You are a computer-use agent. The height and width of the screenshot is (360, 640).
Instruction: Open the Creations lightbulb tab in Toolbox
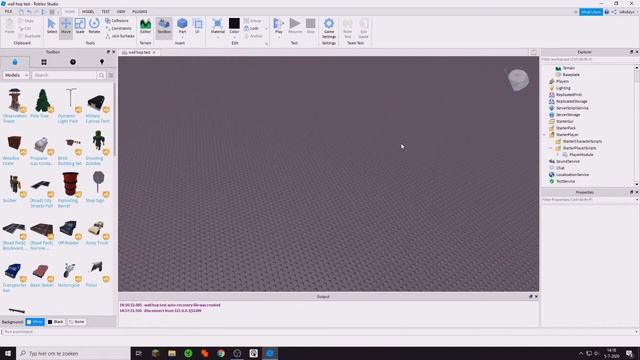(x=102, y=62)
